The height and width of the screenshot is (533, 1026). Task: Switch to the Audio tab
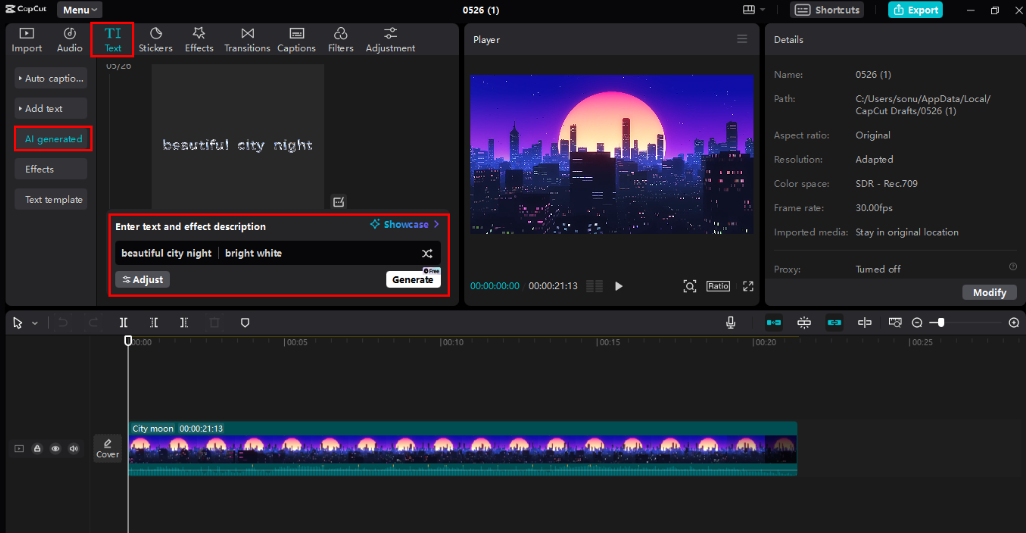coord(69,40)
